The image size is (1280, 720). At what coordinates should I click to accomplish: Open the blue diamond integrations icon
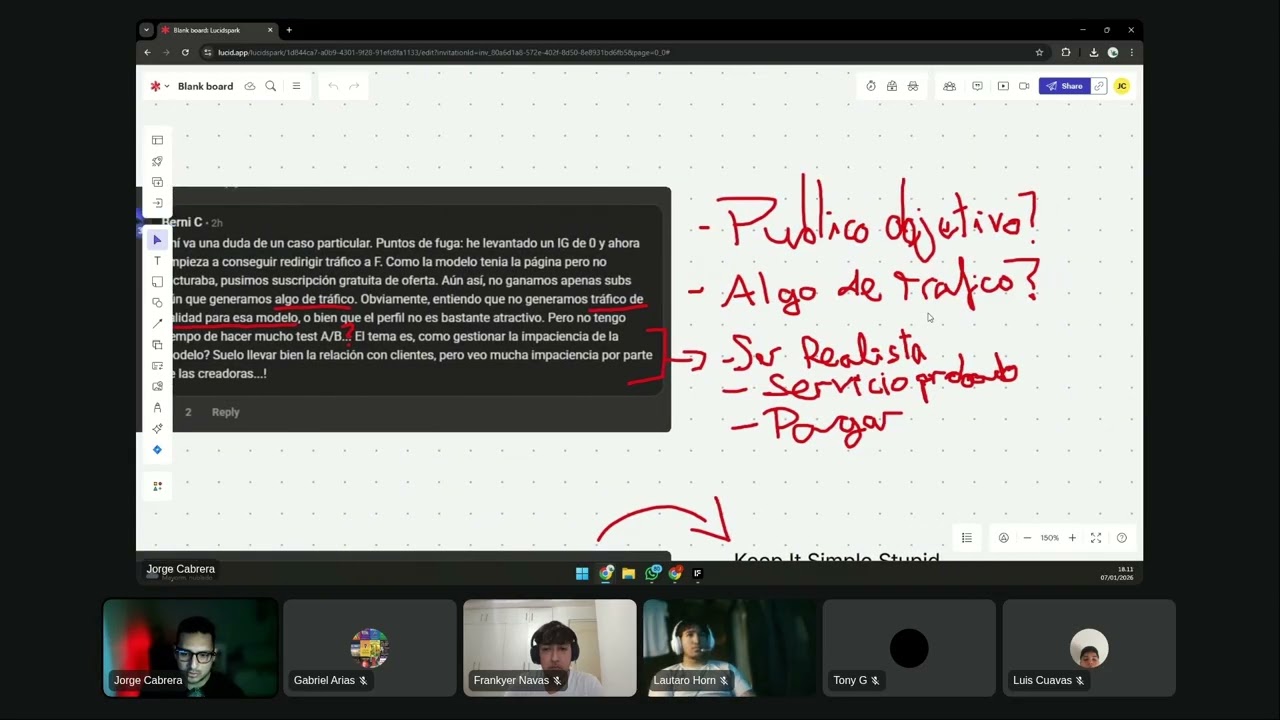pyautogui.click(x=157, y=450)
